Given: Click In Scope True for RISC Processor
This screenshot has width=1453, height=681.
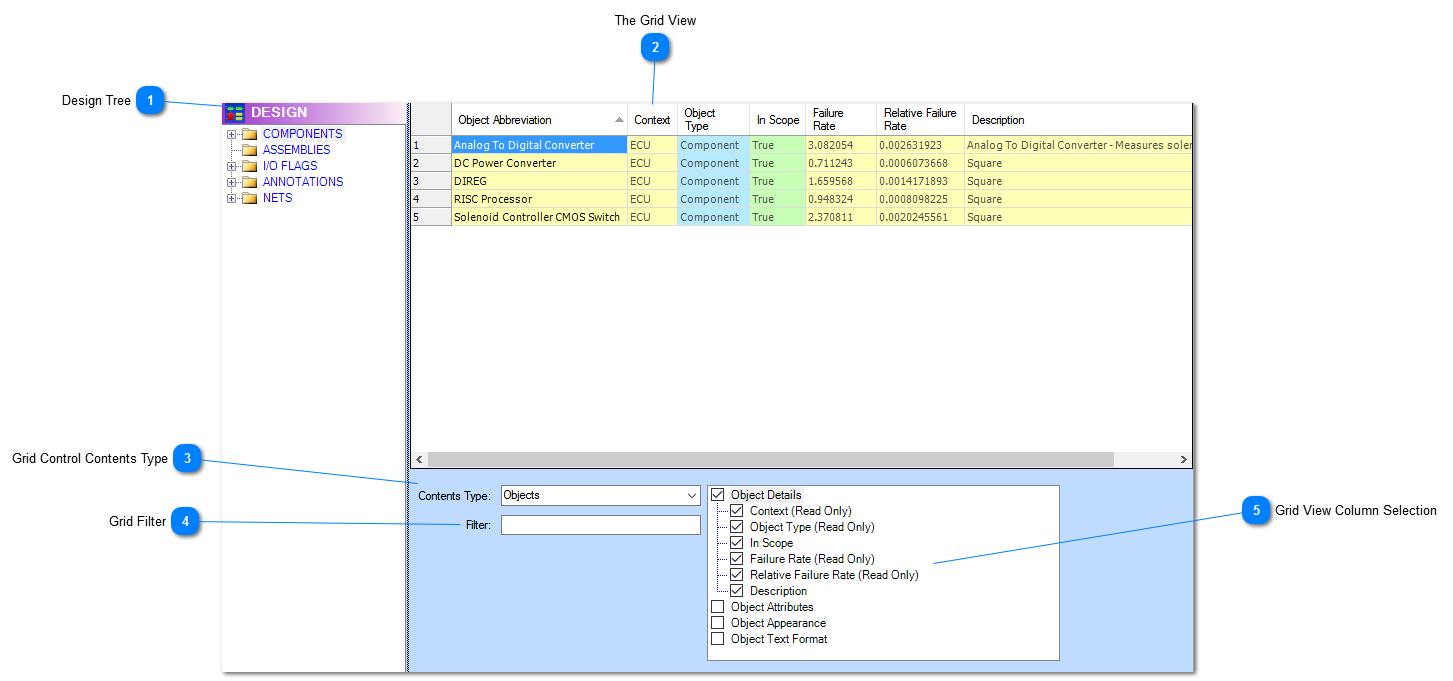Looking at the screenshot, I should 777,199.
